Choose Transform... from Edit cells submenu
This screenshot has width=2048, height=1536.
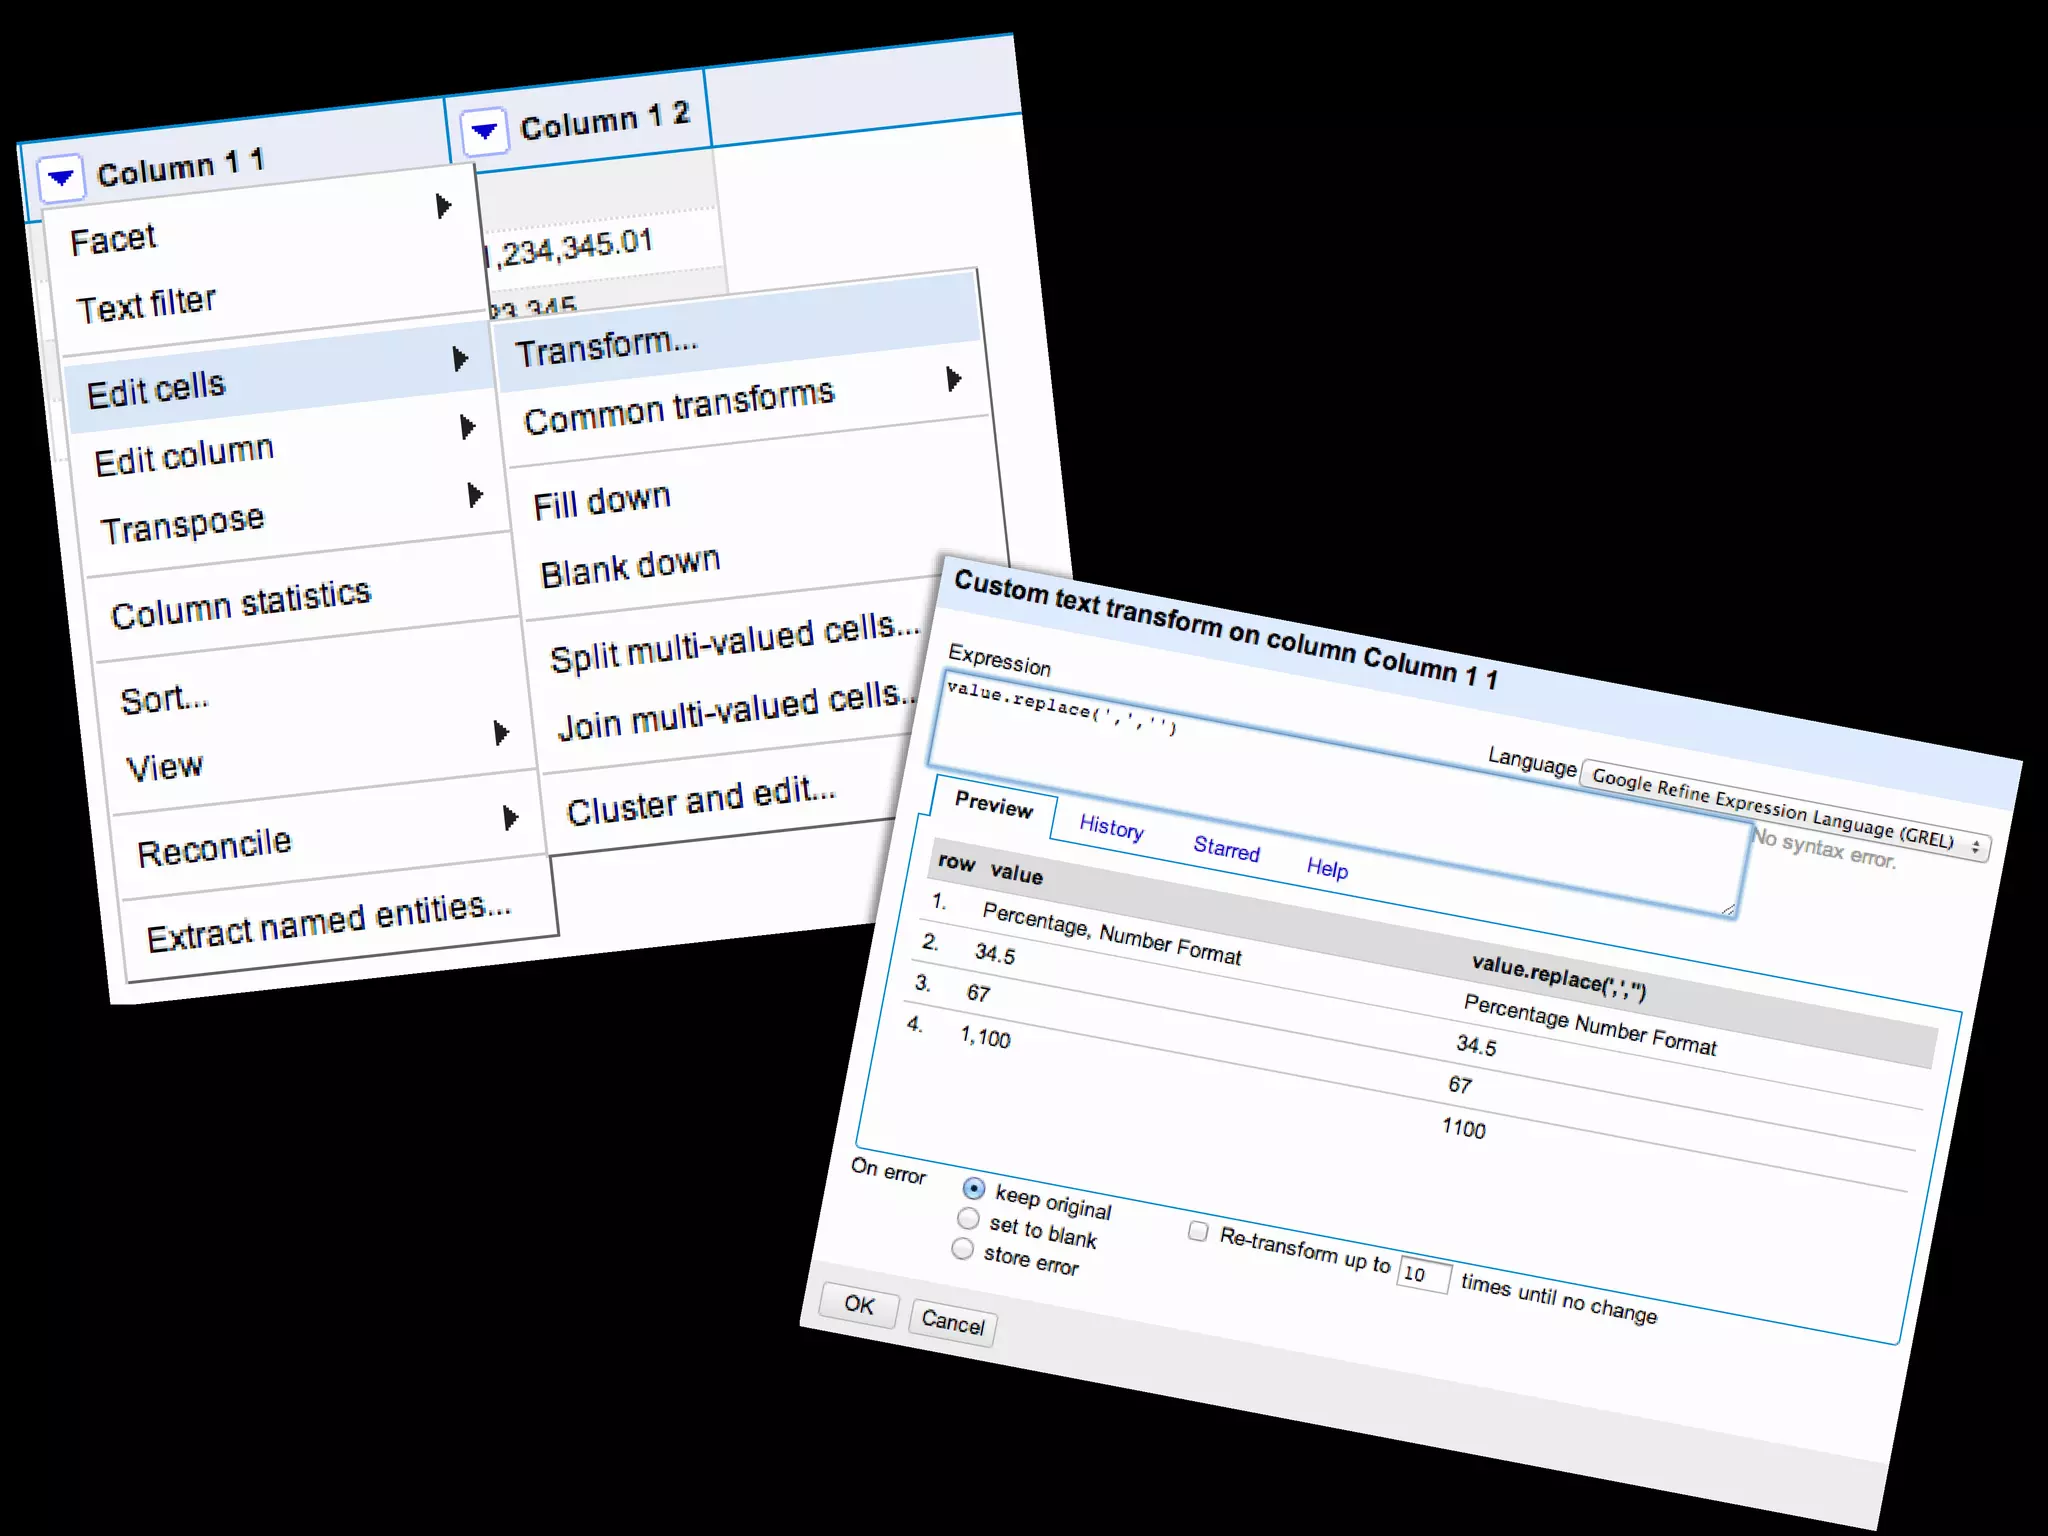pyautogui.click(x=606, y=347)
